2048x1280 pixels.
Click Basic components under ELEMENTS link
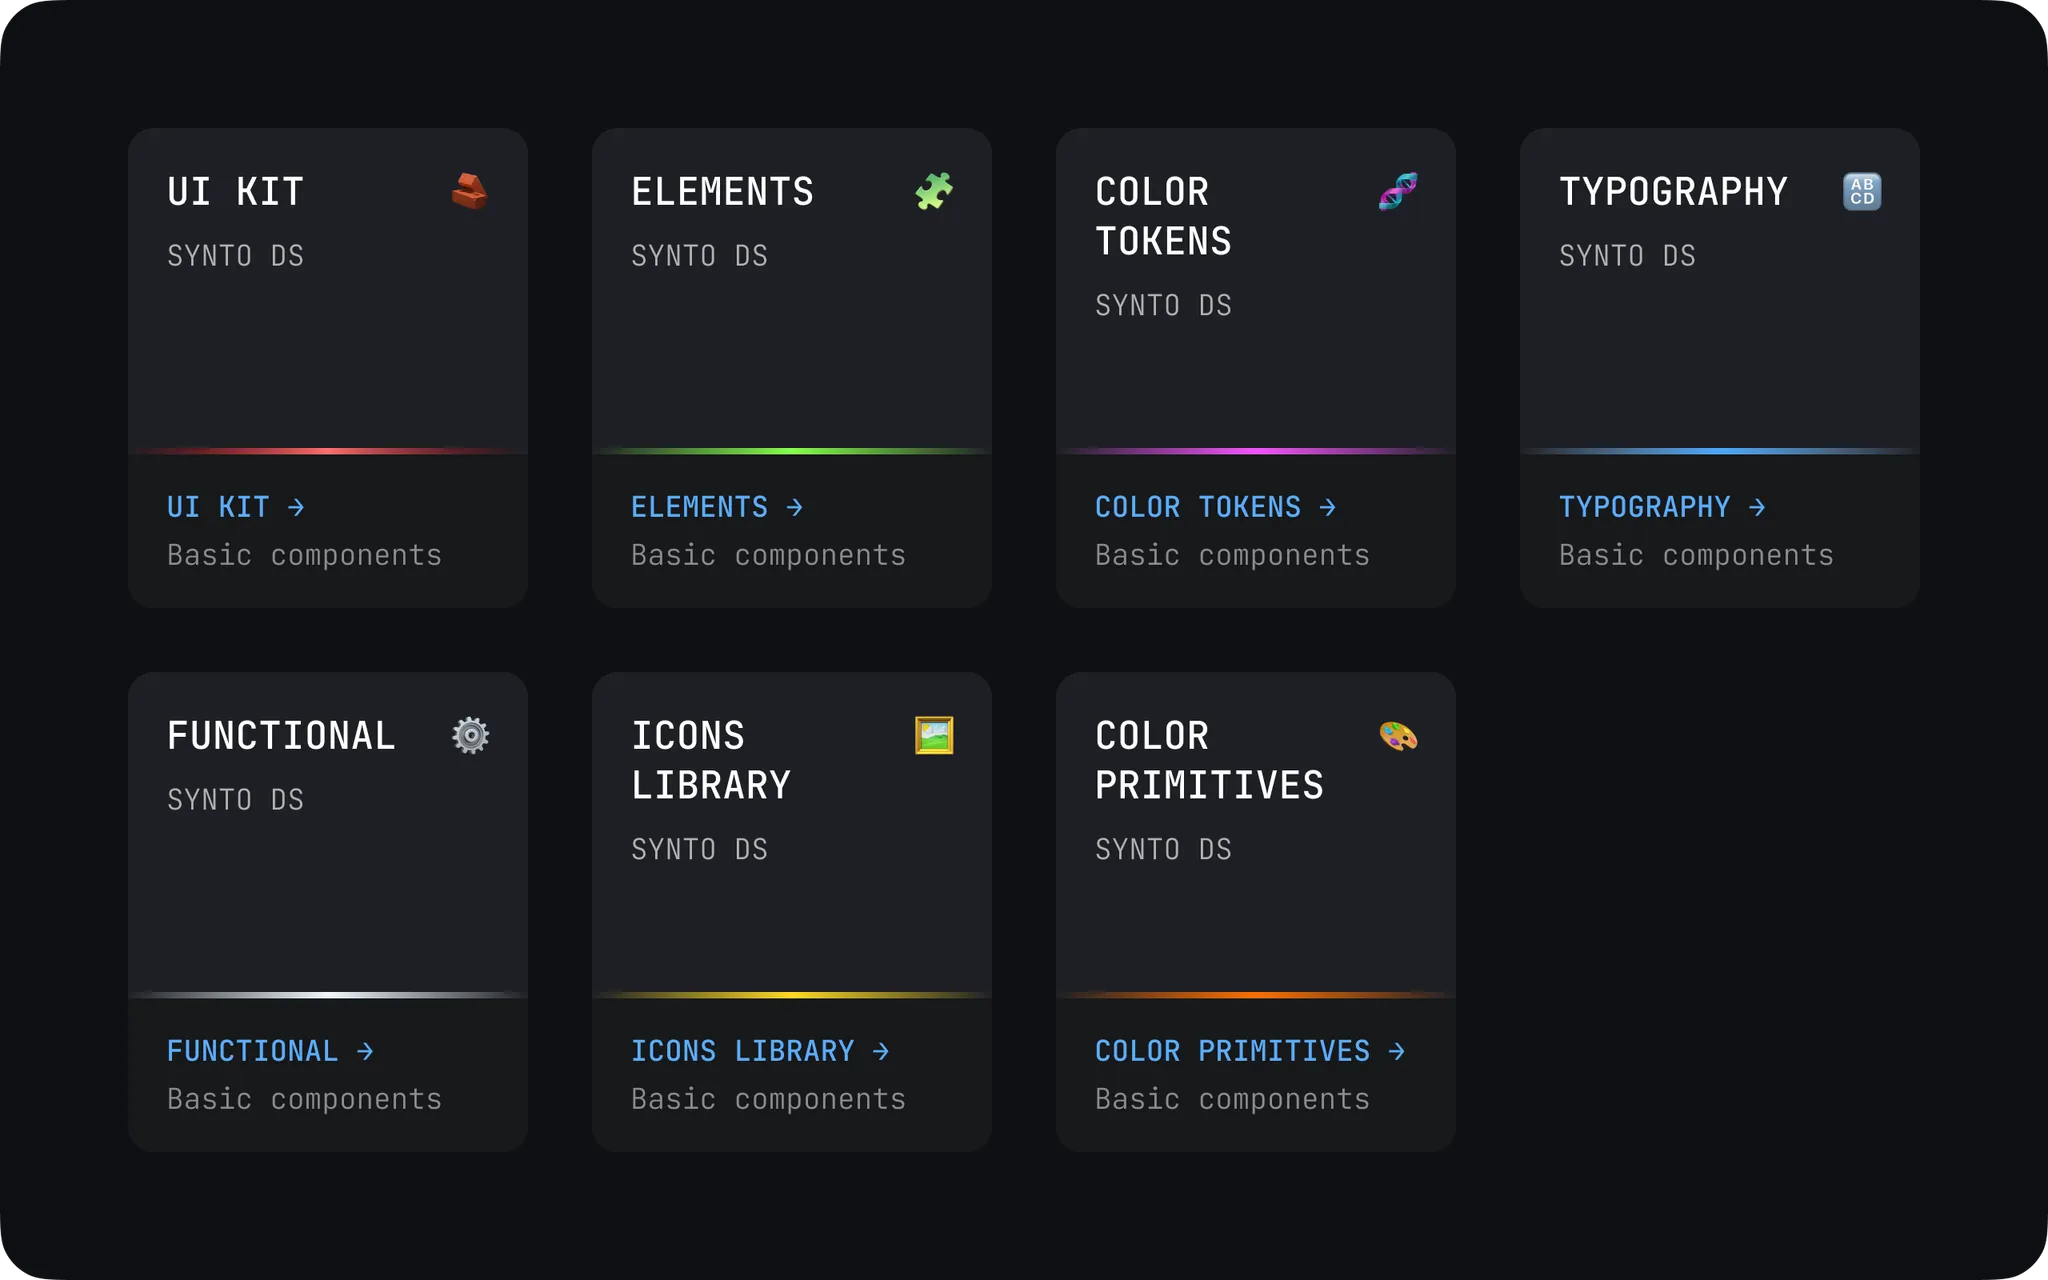pyautogui.click(x=769, y=556)
